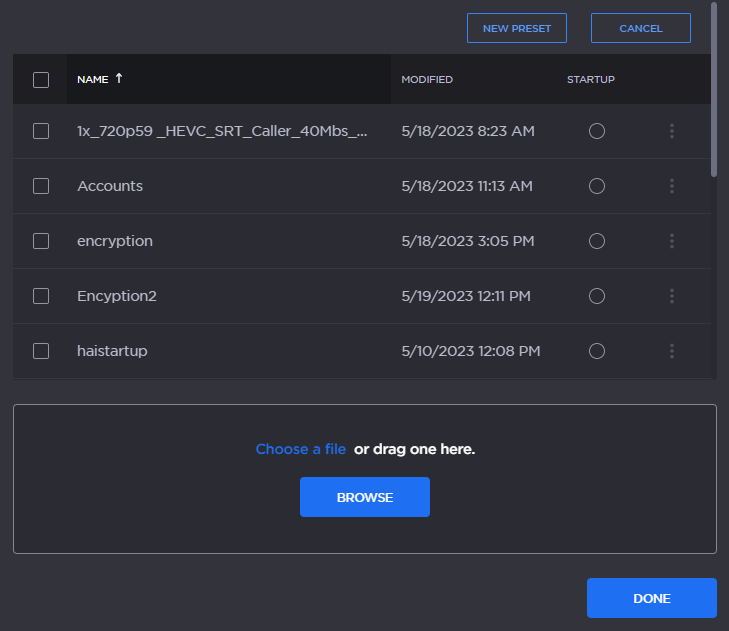Screen dimensions: 729x631
Task: Choose the 1x_720p59 preset as startup
Action: point(597,131)
